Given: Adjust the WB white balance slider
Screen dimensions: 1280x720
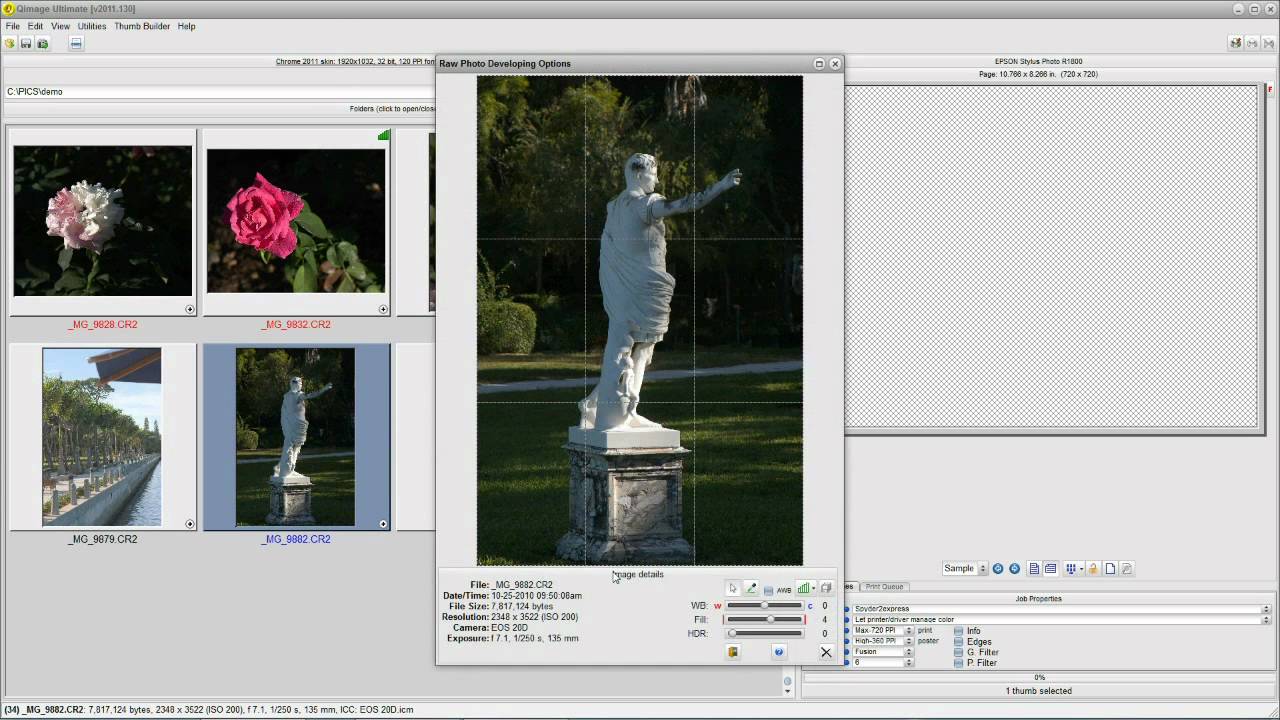Looking at the screenshot, I should (764, 606).
